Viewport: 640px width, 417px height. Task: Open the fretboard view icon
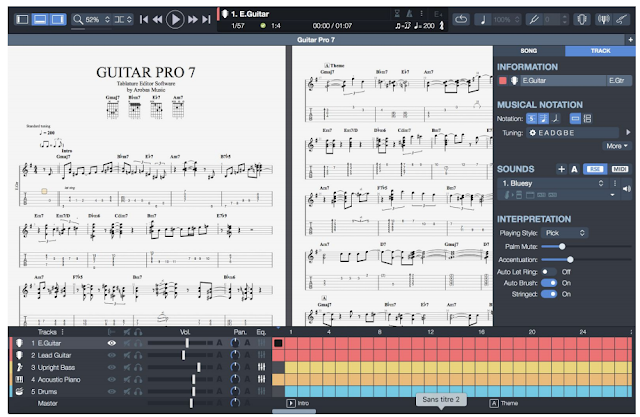pyautogui.click(x=582, y=19)
